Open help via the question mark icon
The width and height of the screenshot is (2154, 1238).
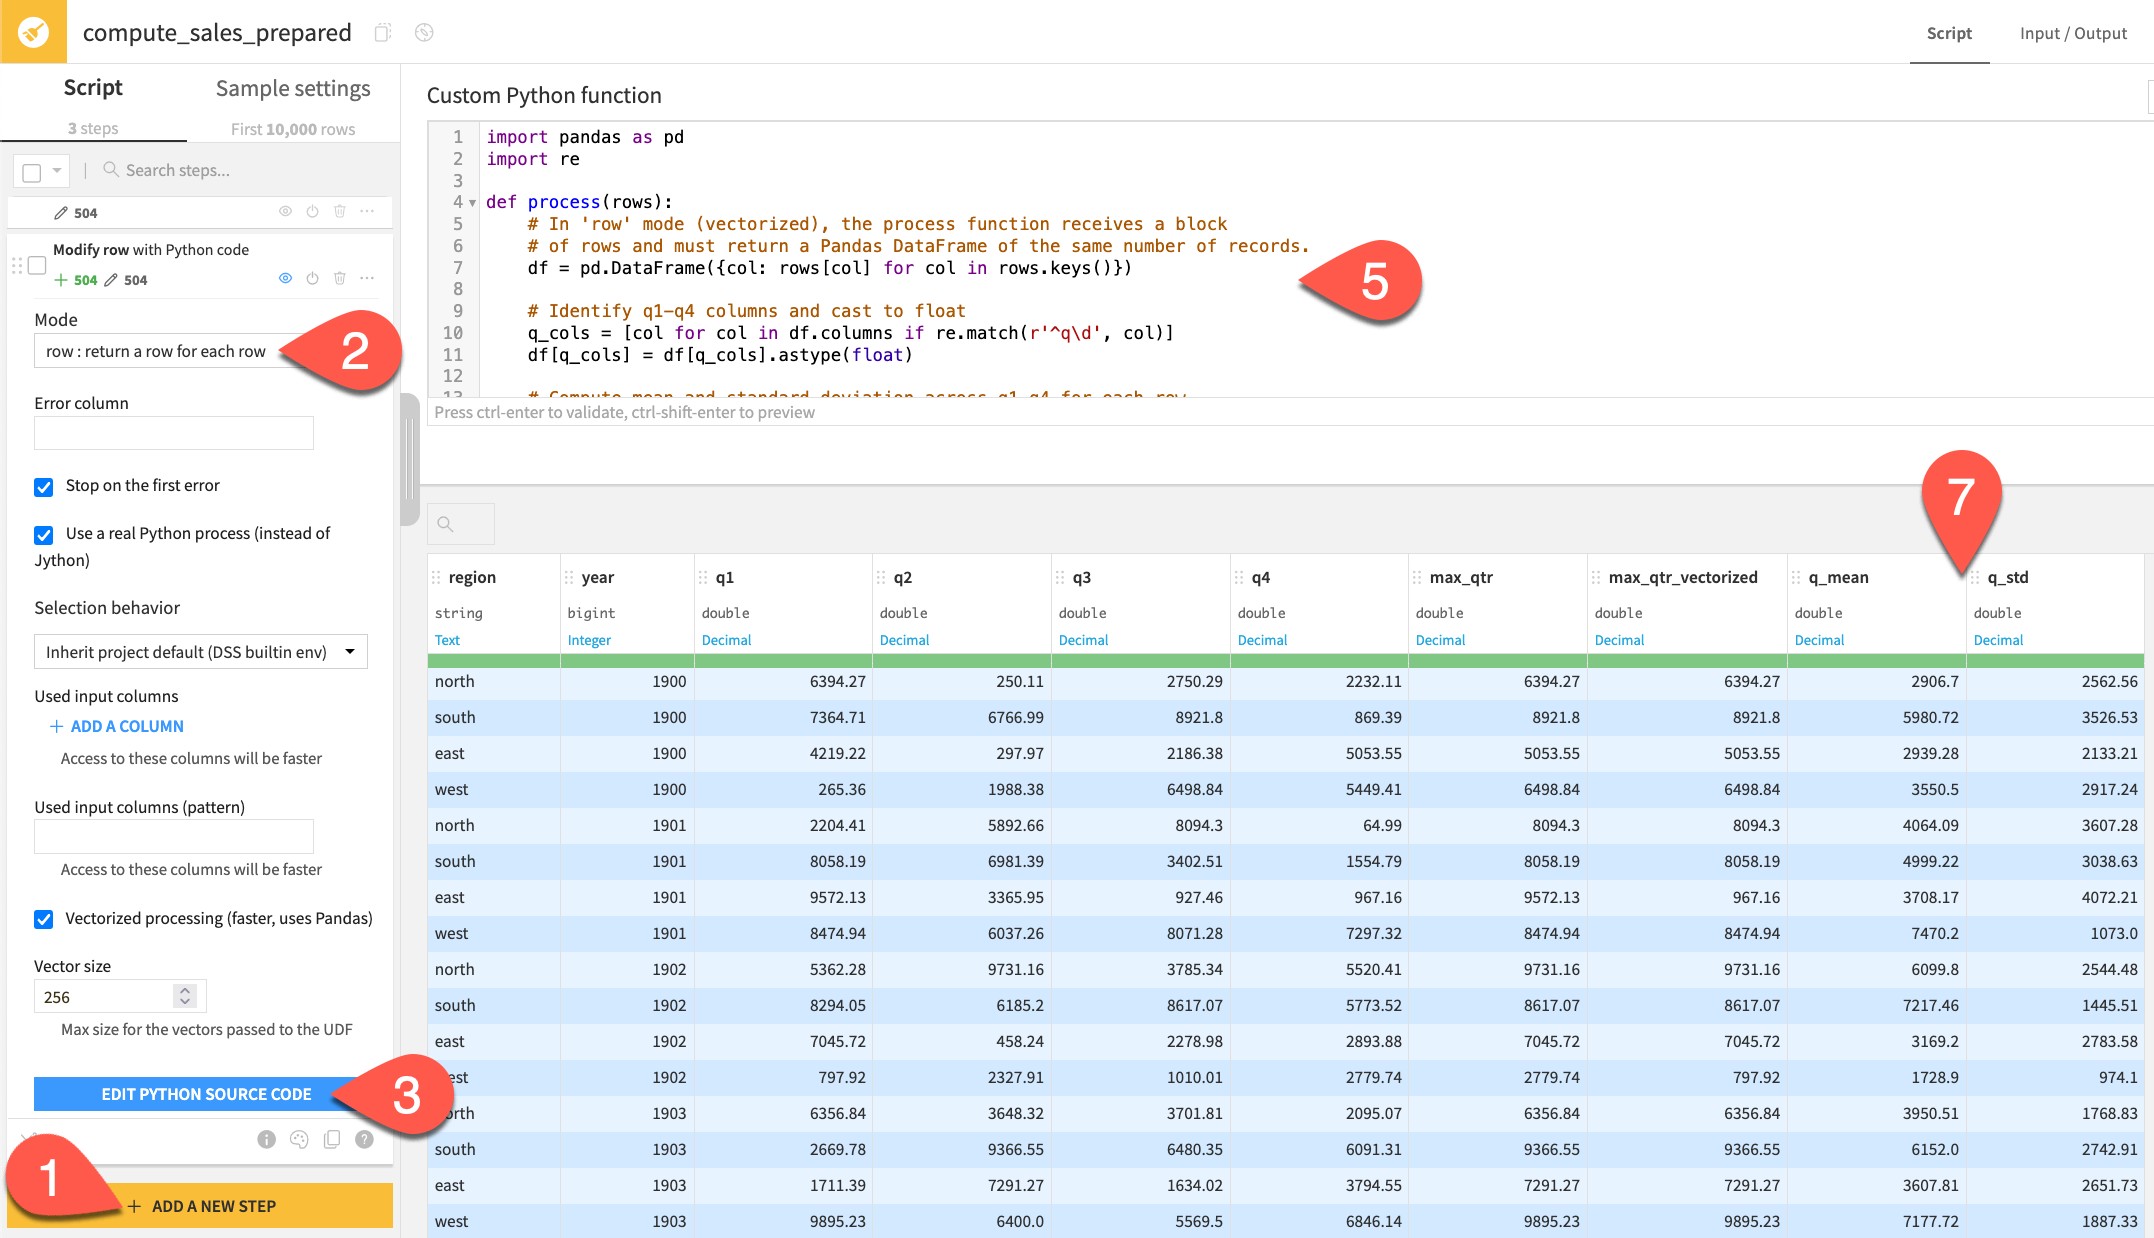[364, 1139]
